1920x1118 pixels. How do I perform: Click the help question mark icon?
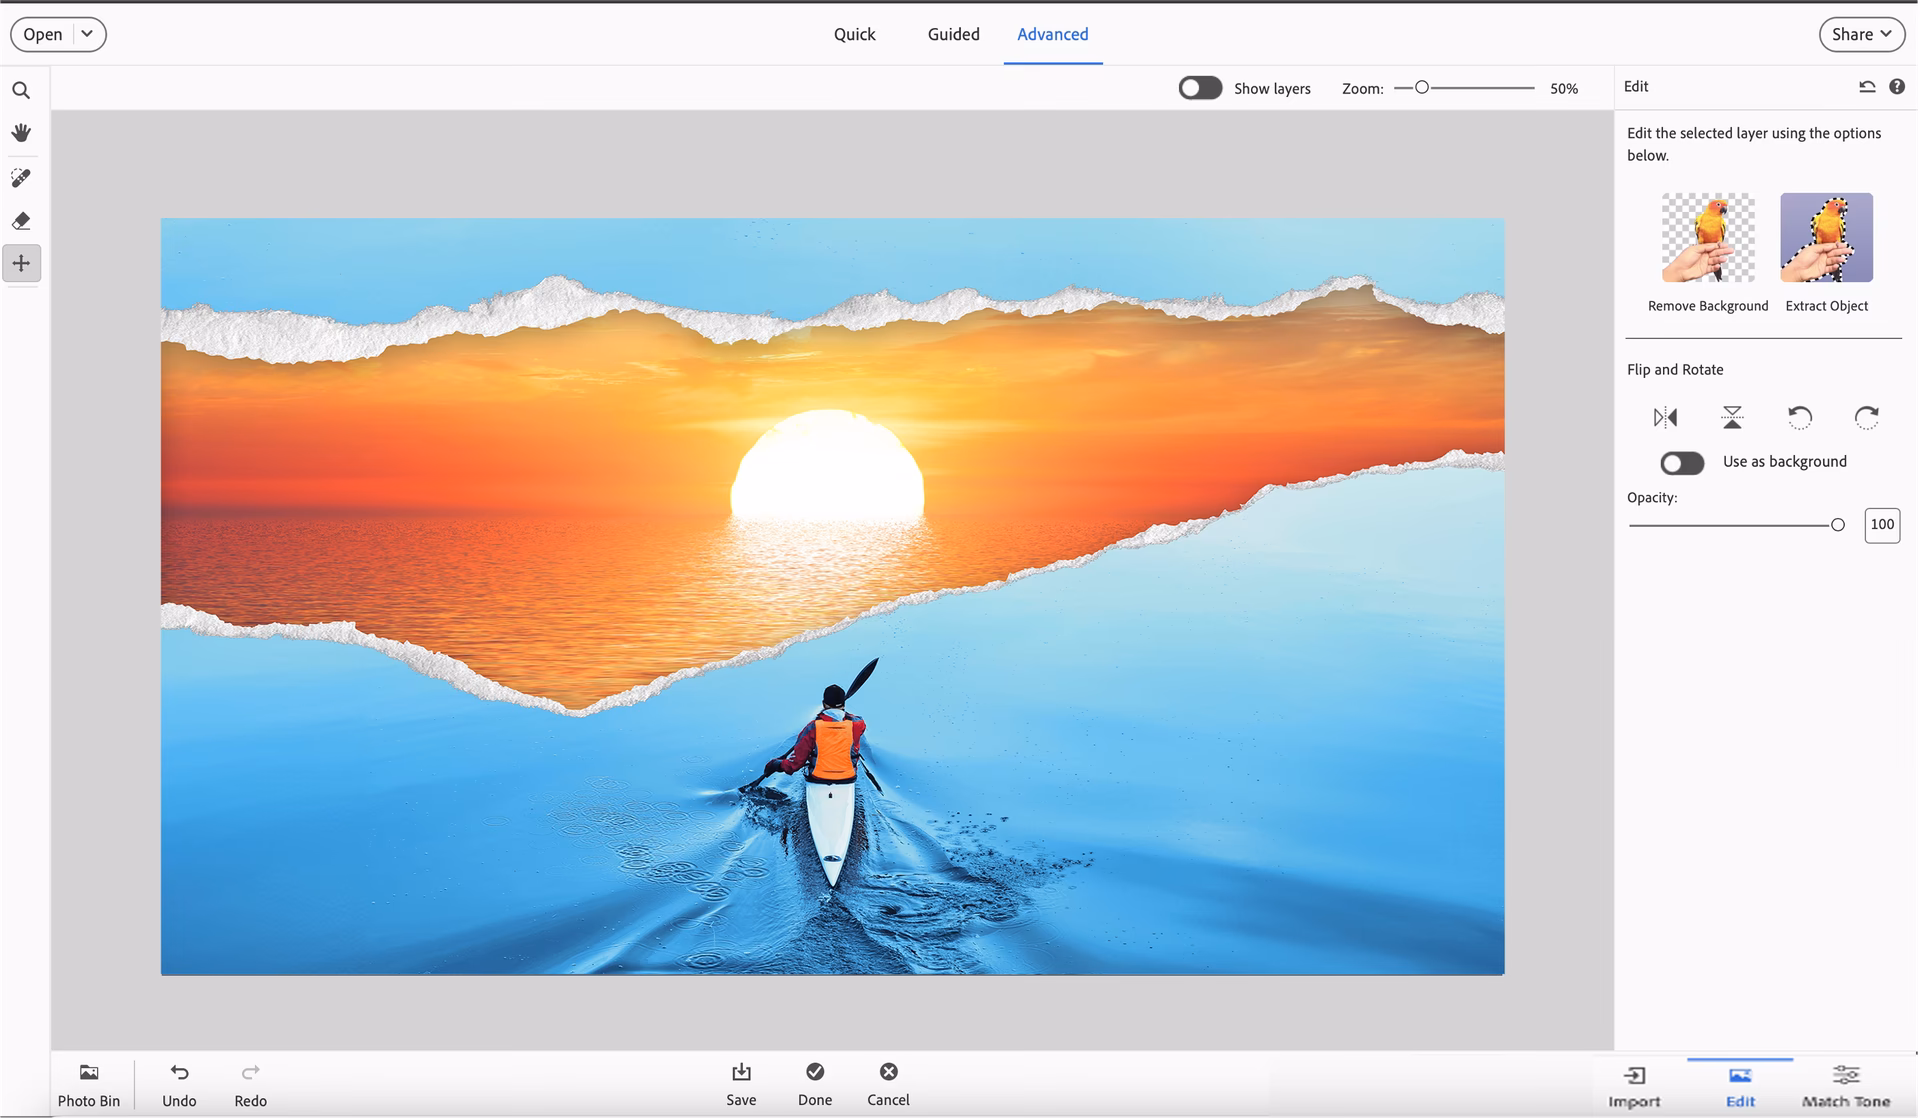pyautogui.click(x=1897, y=87)
